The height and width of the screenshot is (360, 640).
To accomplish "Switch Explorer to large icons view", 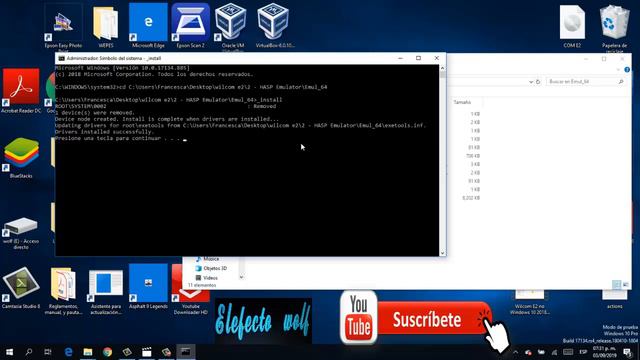I will (x=625, y=284).
